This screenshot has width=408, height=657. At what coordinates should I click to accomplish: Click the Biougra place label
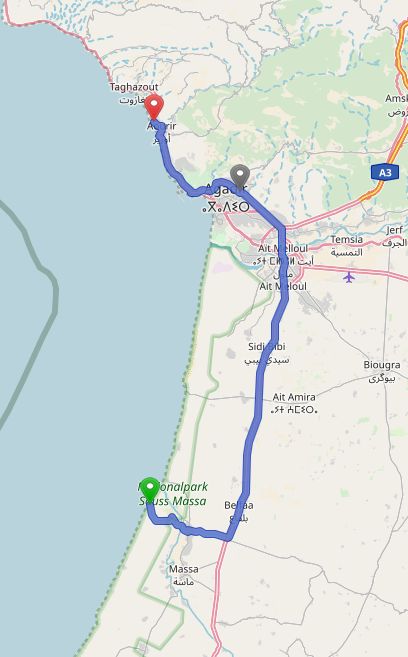pyautogui.click(x=382, y=365)
